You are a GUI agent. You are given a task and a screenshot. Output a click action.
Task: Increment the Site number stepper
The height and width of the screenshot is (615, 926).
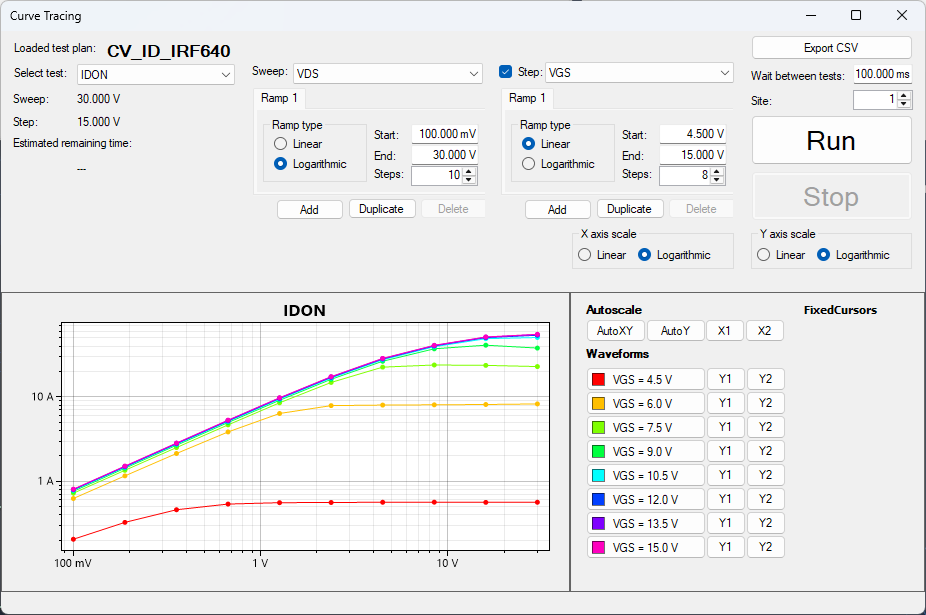pyautogui.click(x=904, y=96)
